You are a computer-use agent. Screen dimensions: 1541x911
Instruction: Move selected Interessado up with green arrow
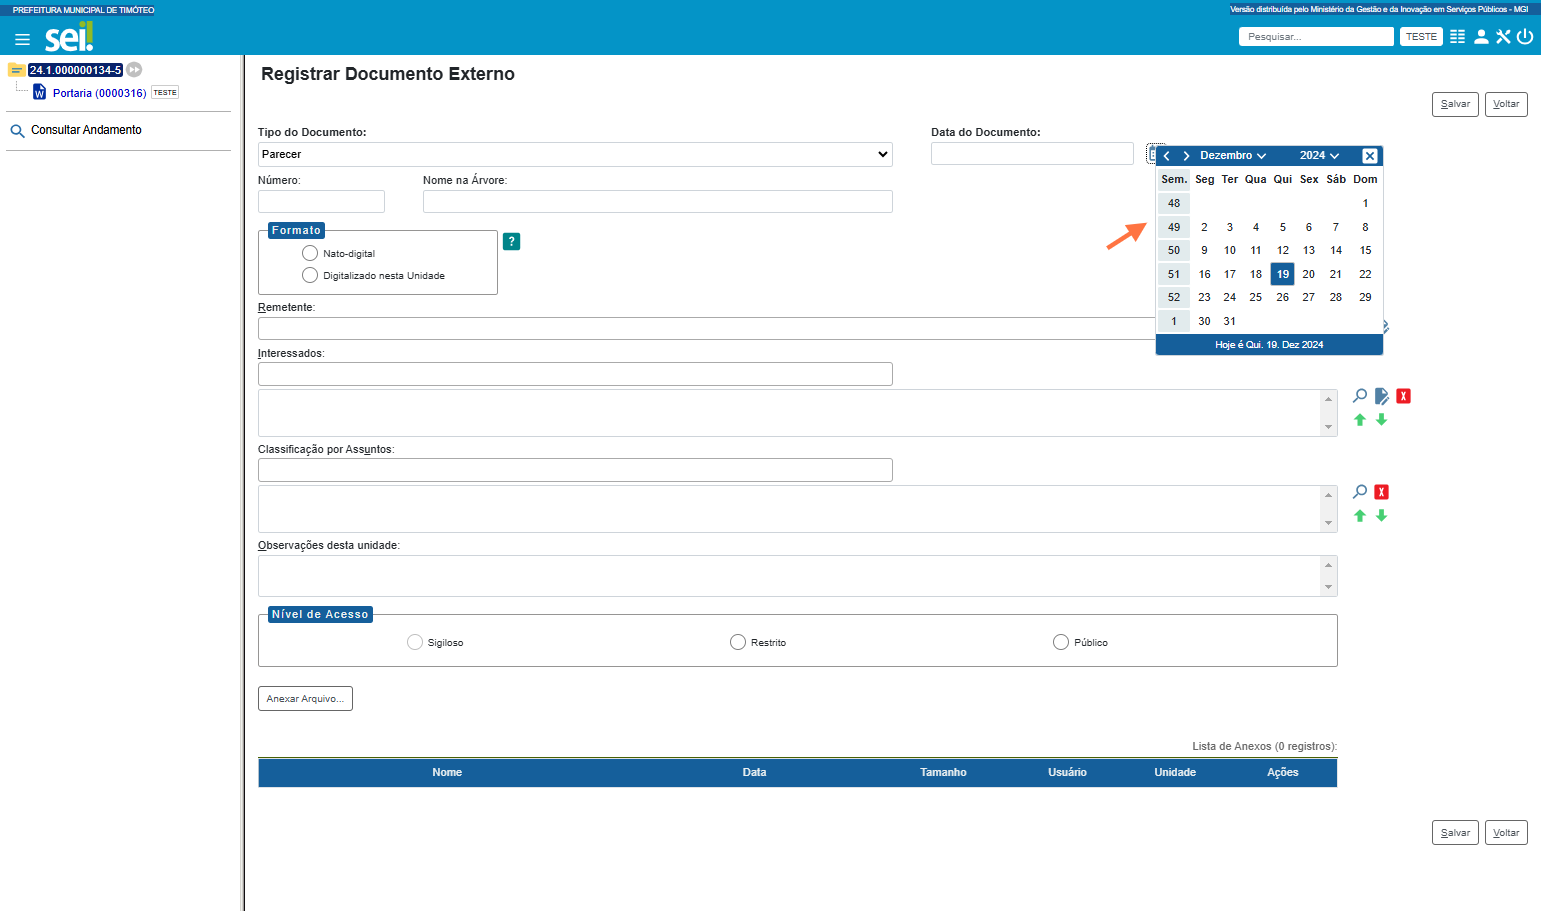click(1360, 420)
